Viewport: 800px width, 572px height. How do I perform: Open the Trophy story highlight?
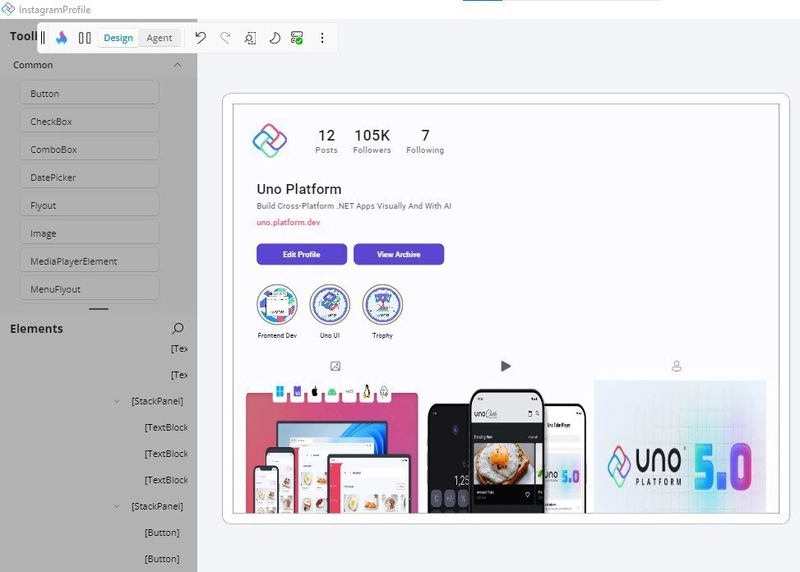[x=382, y=305]
